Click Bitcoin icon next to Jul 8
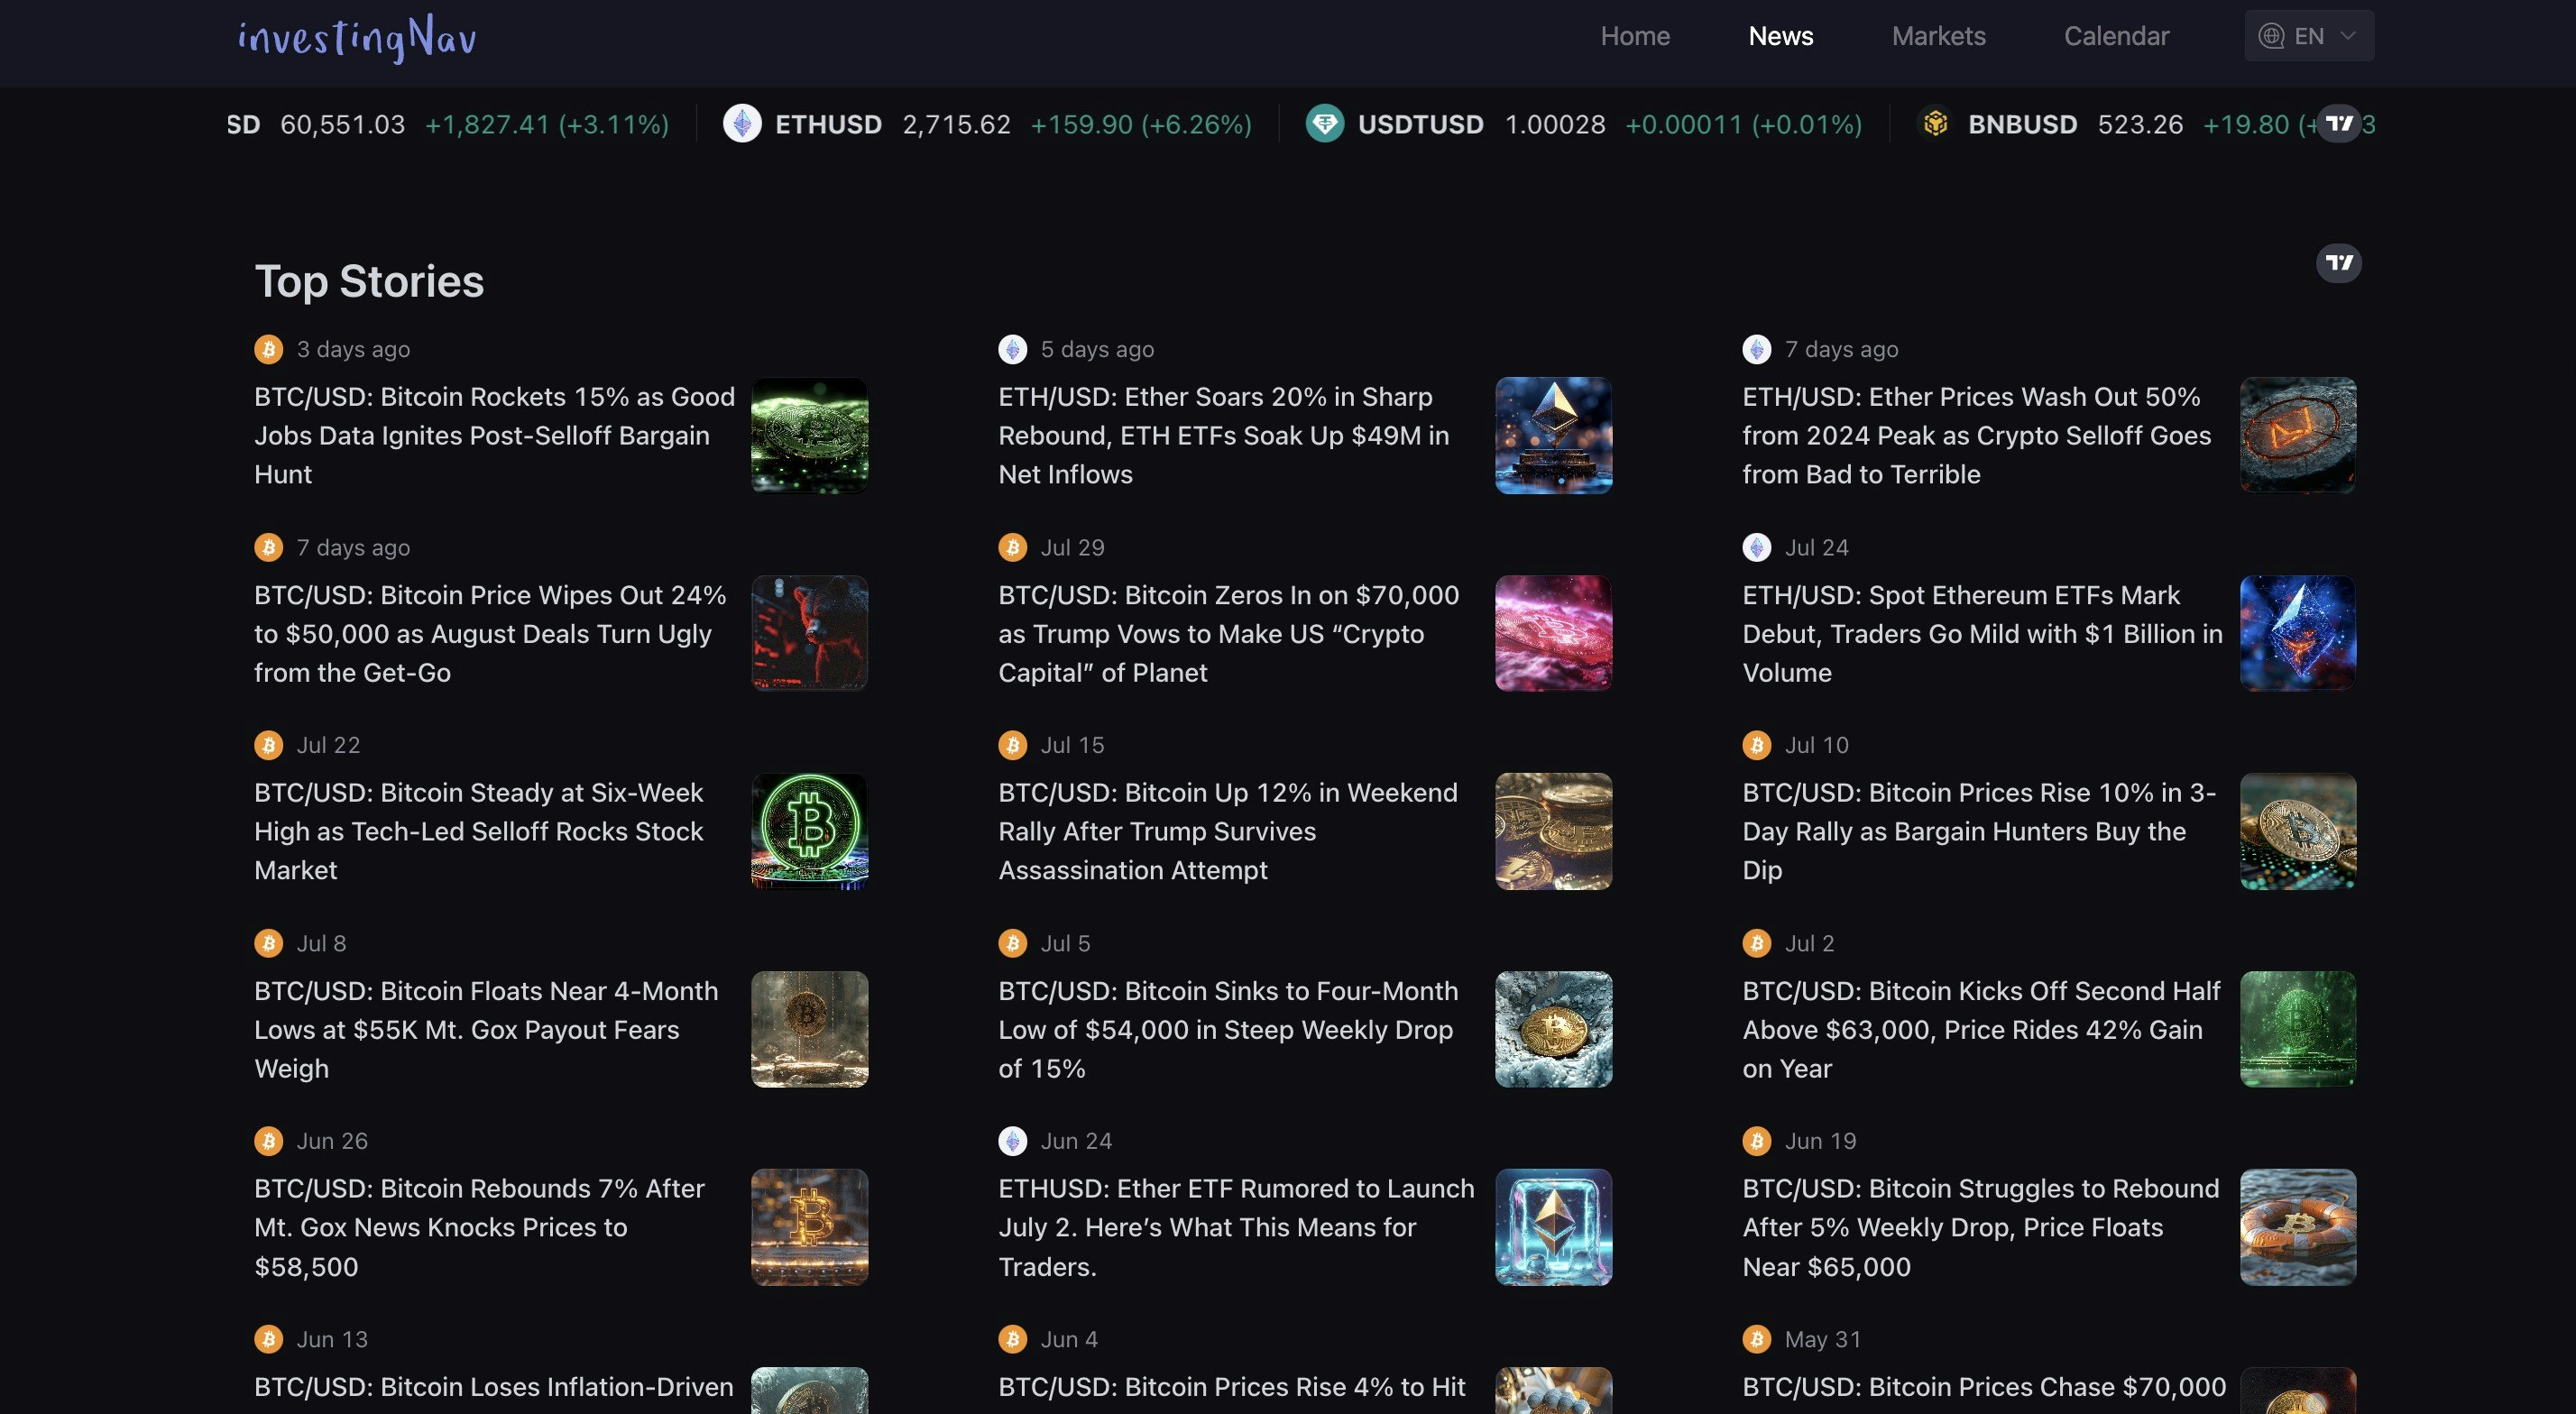 (x=268, y=943)
